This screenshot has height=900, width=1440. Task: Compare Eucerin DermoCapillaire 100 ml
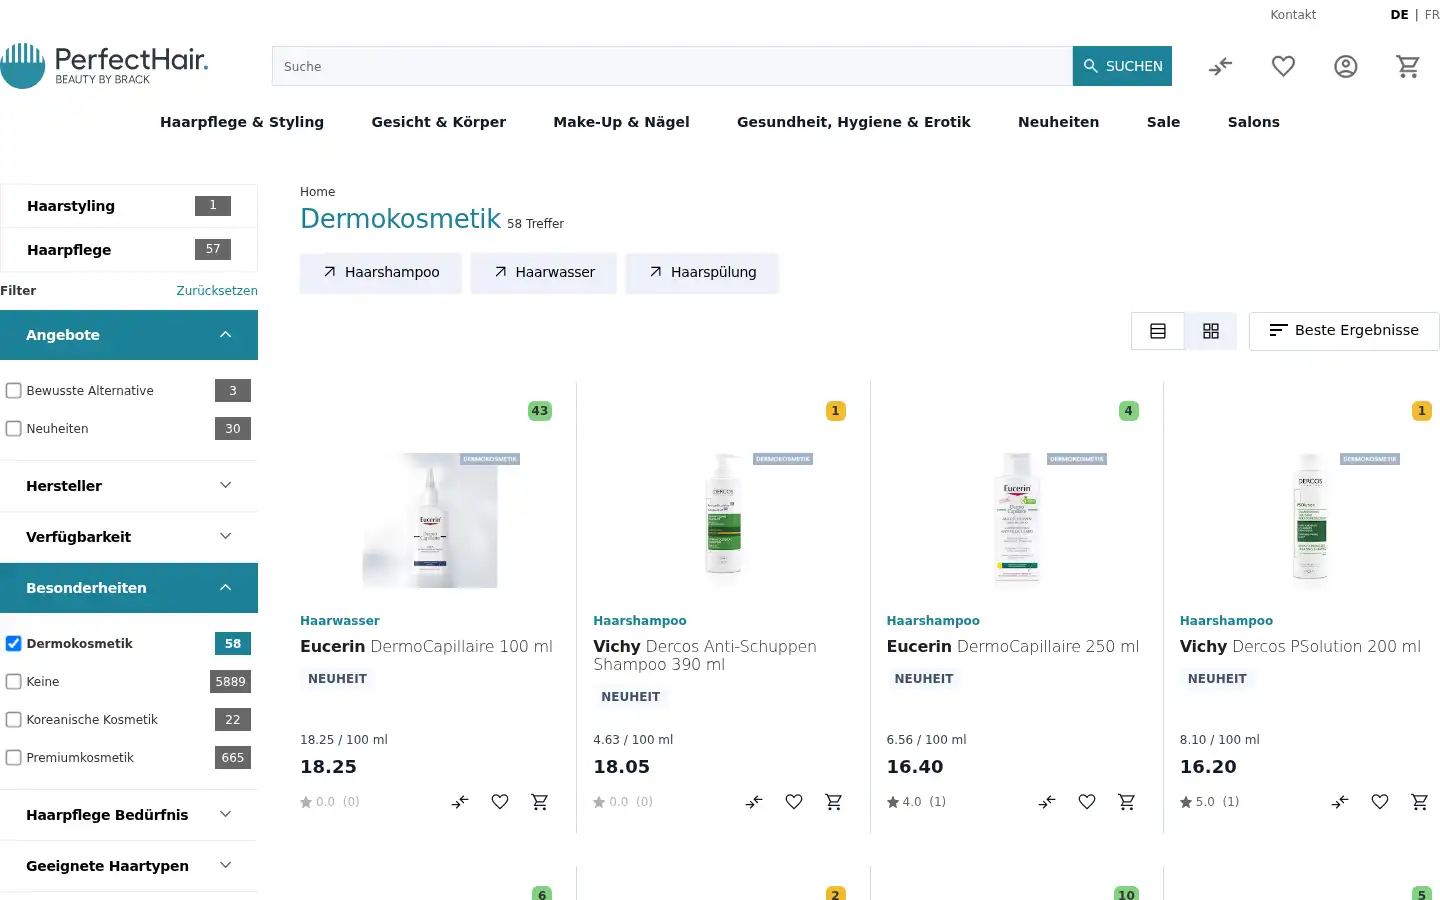click(x=460, y=802)
